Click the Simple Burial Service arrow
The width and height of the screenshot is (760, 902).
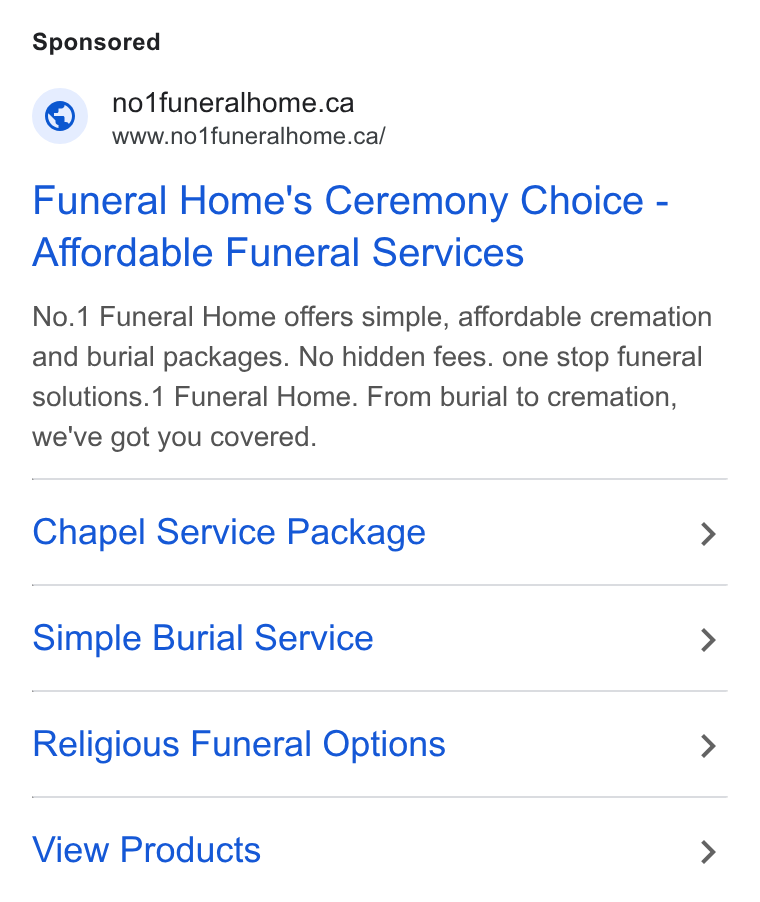[x=708, y=640]
